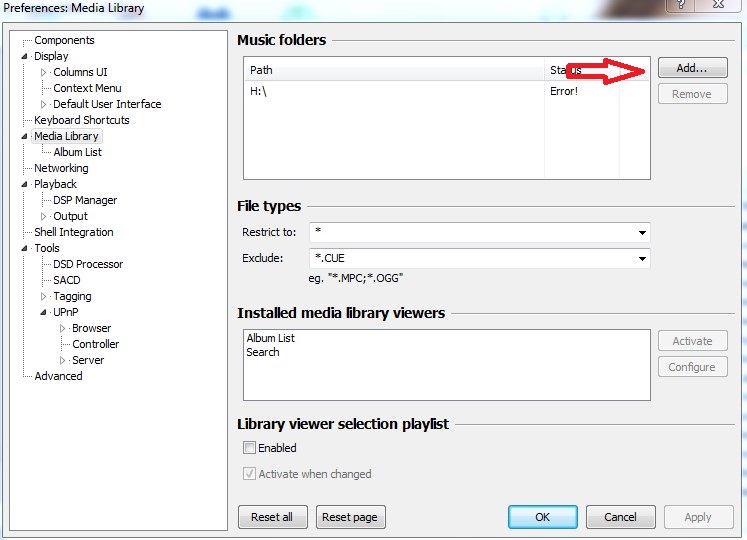Viewport: 747px width, 540px height.
Task: Open the Exclude dropdown arrow
Action: (x=642, y=258)
